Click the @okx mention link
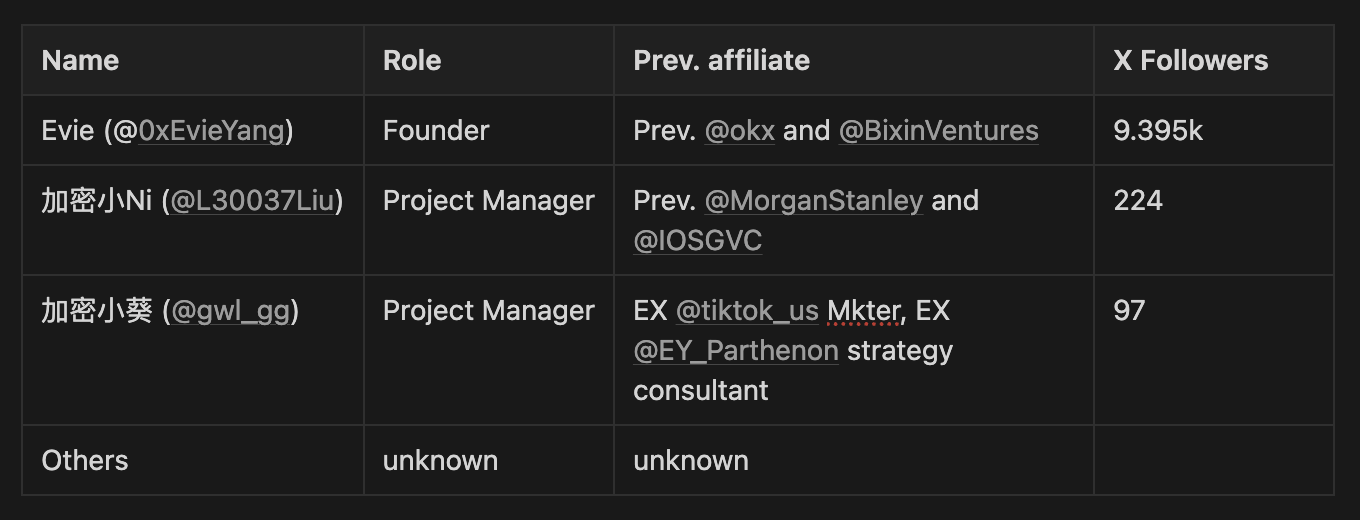Viewport: 1360px width, 520px height. pos(740,131)
